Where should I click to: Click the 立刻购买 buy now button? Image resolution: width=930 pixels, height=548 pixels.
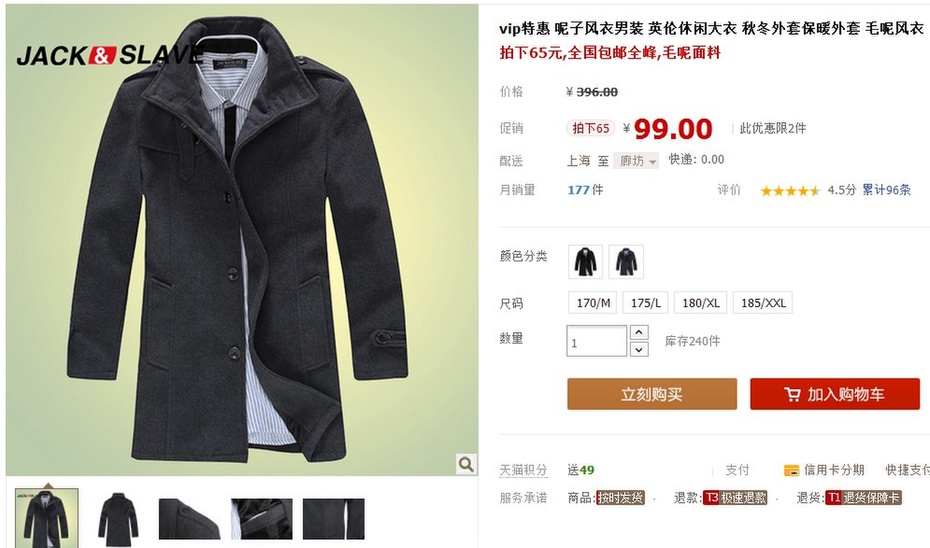(652, 394)
